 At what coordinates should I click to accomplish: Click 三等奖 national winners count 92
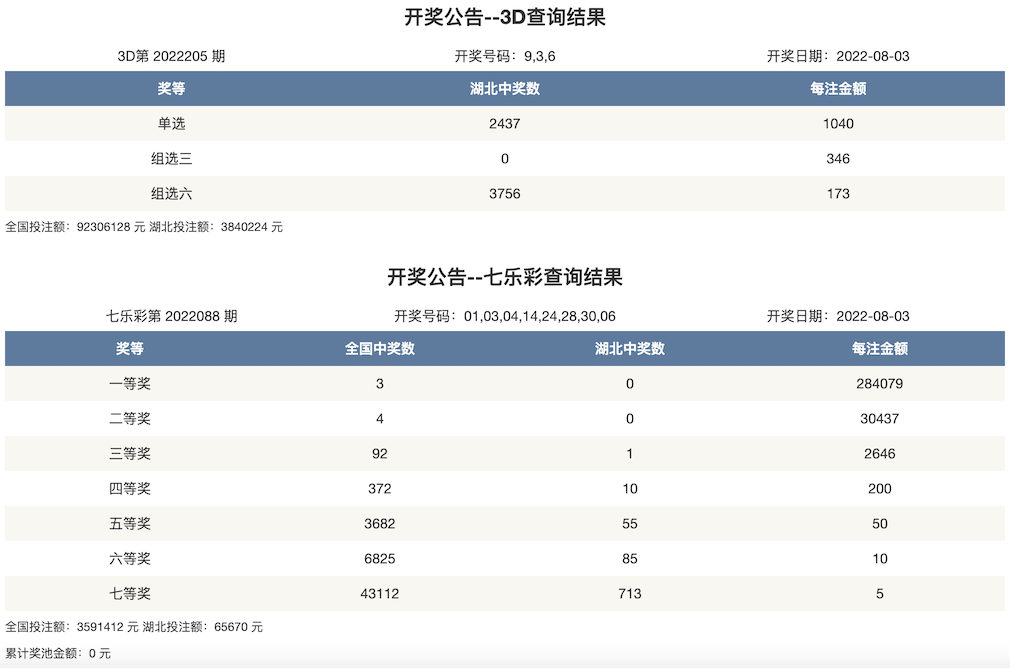[x=379, y=453]
